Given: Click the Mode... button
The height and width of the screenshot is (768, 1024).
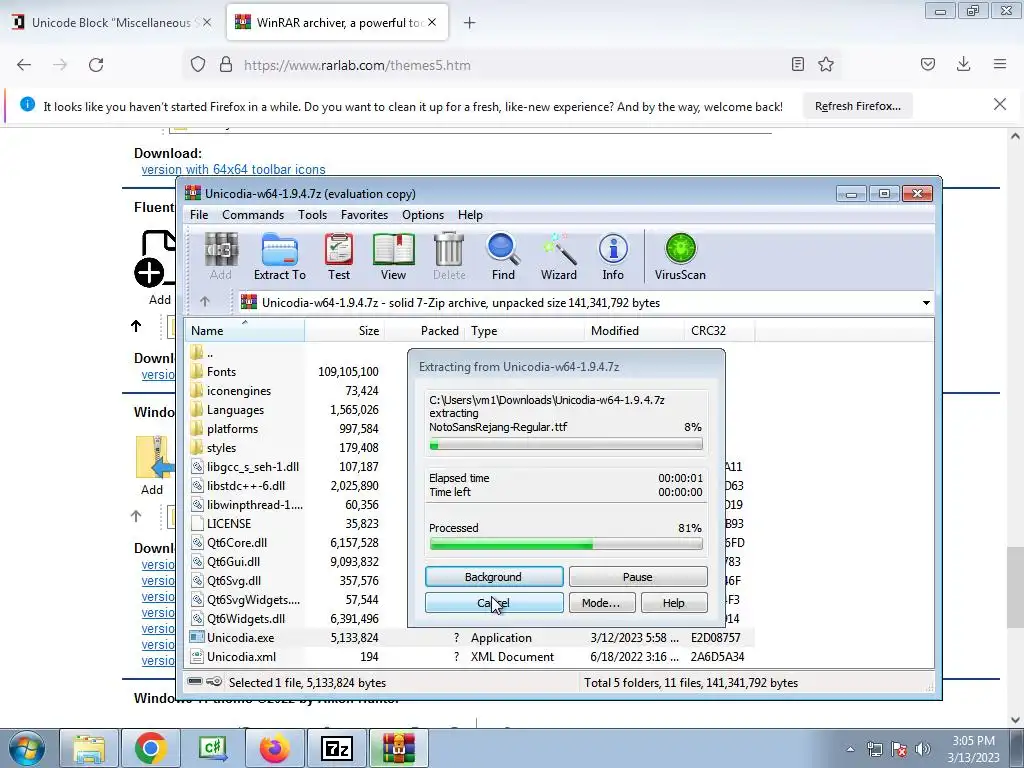Looking at the screenshot, I should [601, 603].
